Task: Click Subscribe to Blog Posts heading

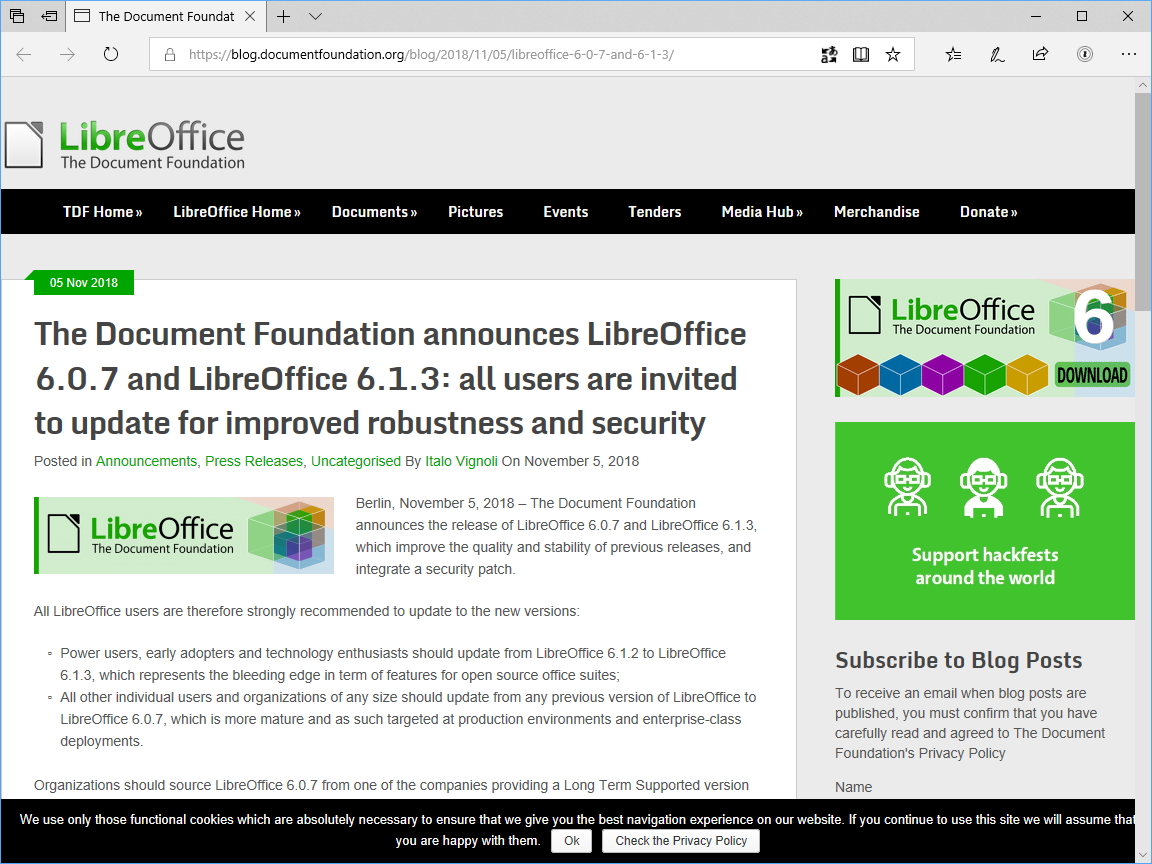Action: (959, 660)
